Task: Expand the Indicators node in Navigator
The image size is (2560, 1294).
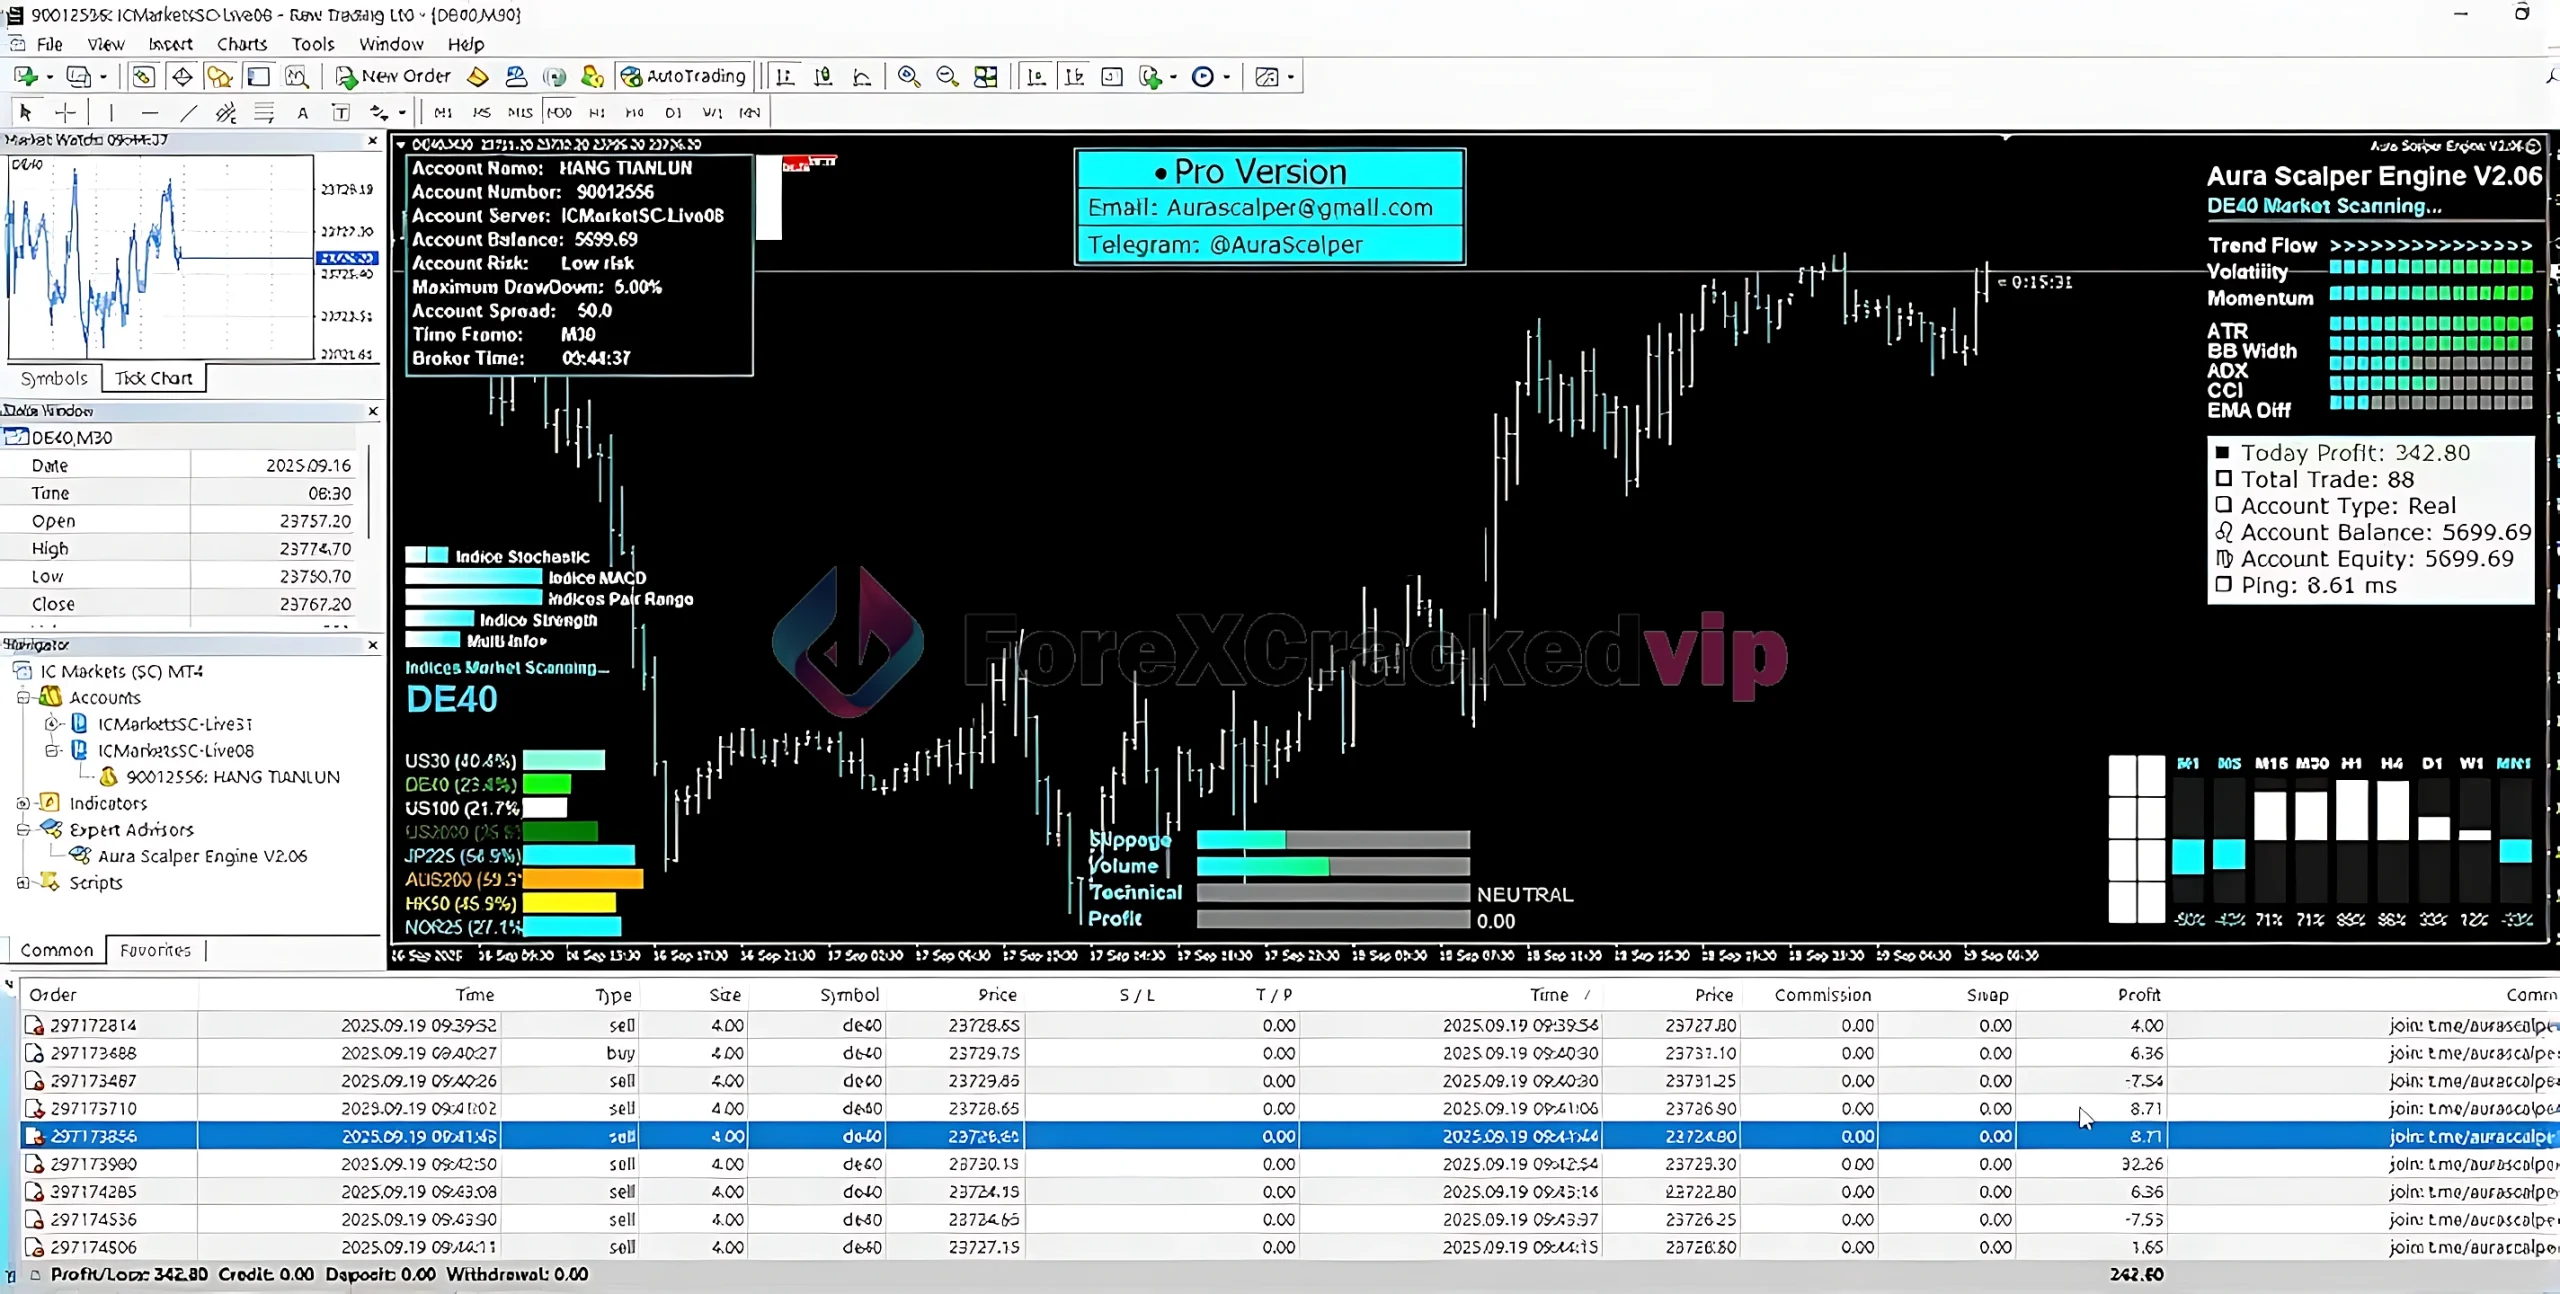Action: tap(22, 804)
